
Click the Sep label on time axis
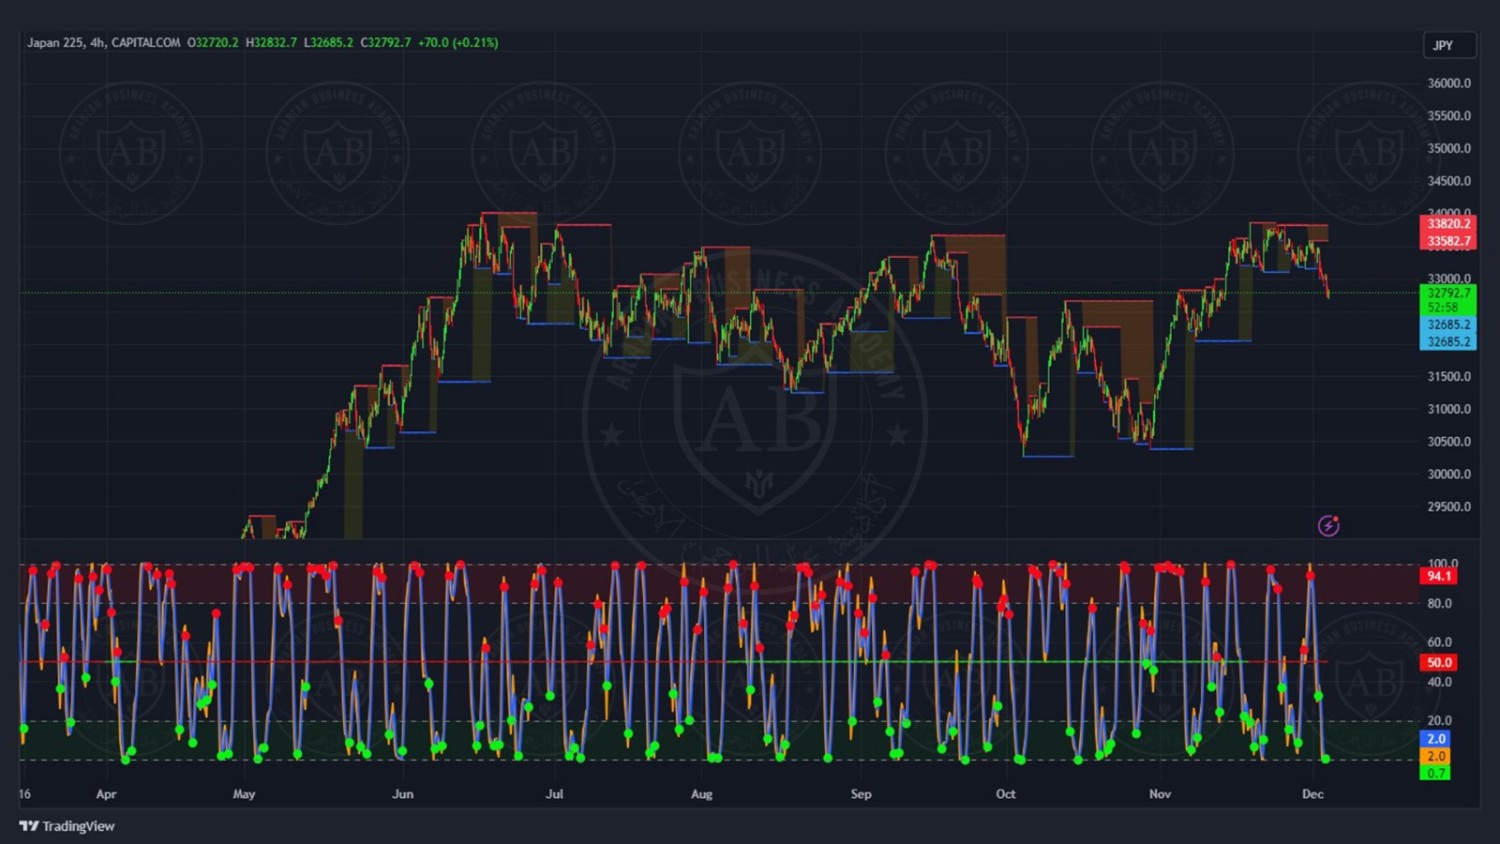point(861,794)
